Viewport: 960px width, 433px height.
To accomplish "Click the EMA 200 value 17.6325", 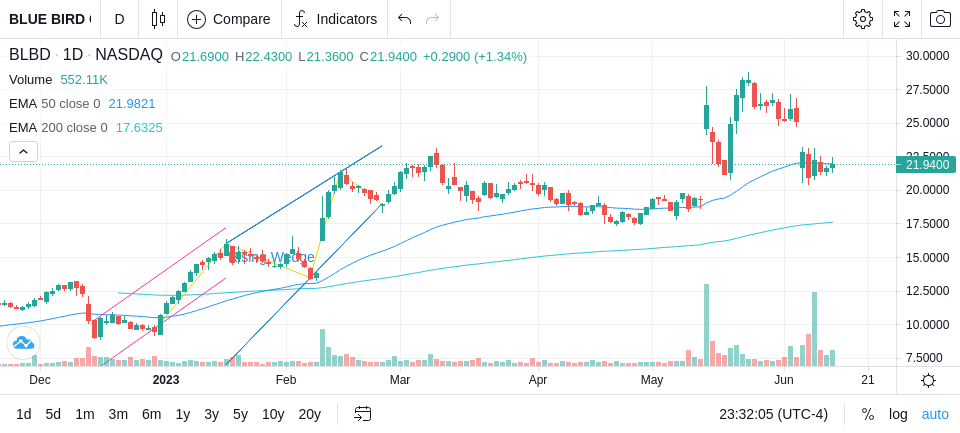I will [139, 127].
